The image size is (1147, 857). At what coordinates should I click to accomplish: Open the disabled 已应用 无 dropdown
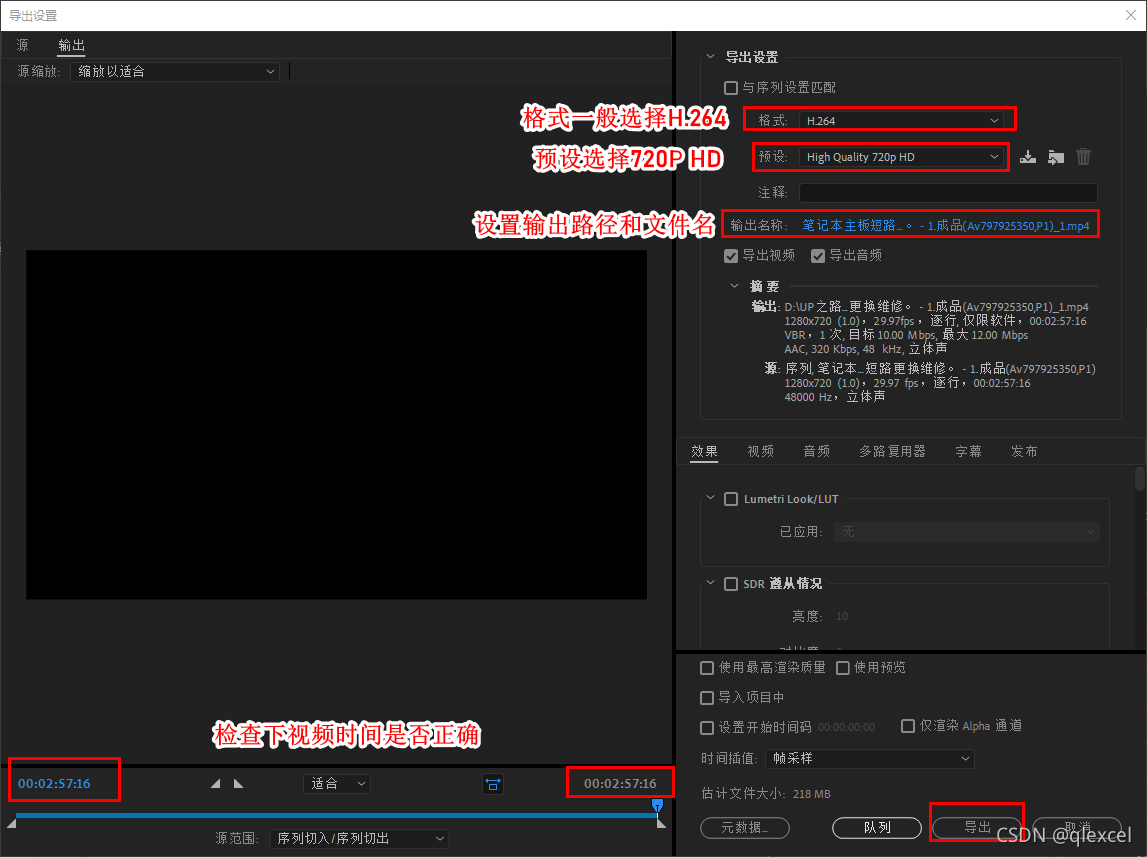click(967, 532)
